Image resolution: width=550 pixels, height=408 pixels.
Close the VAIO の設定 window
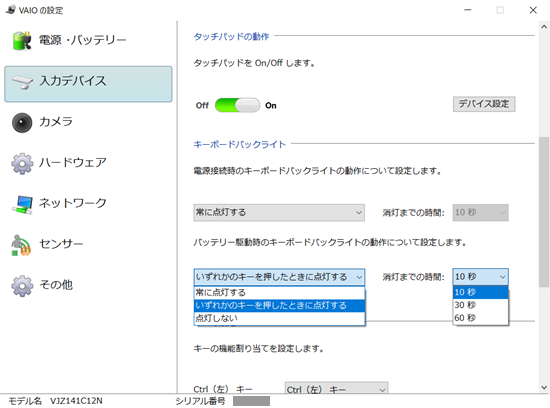point(533,10)
